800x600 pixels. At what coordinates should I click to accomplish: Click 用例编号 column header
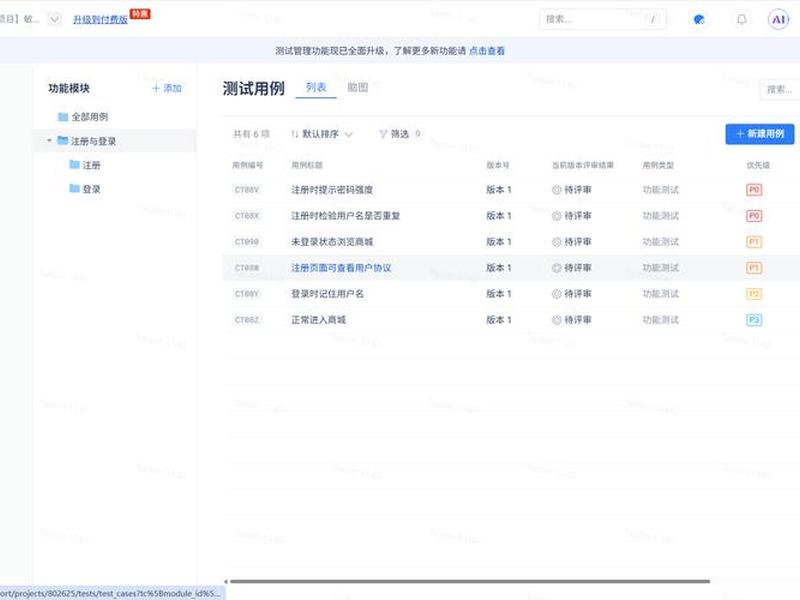[x=247, y=165]
